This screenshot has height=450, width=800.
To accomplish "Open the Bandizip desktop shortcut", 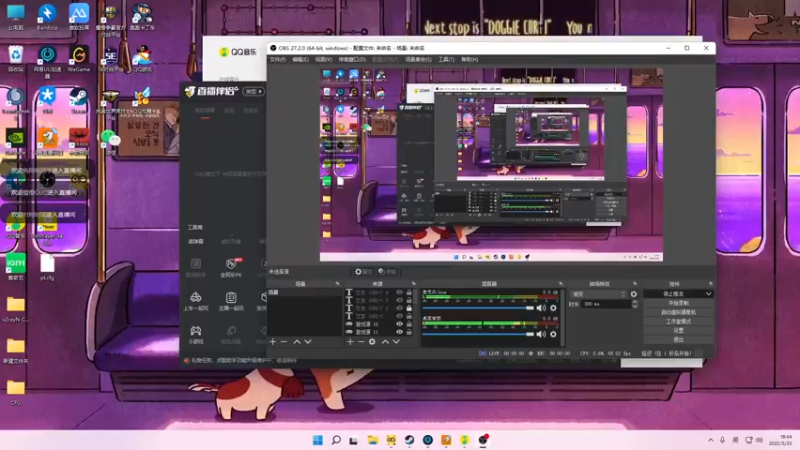I will [x=47, y=17].
